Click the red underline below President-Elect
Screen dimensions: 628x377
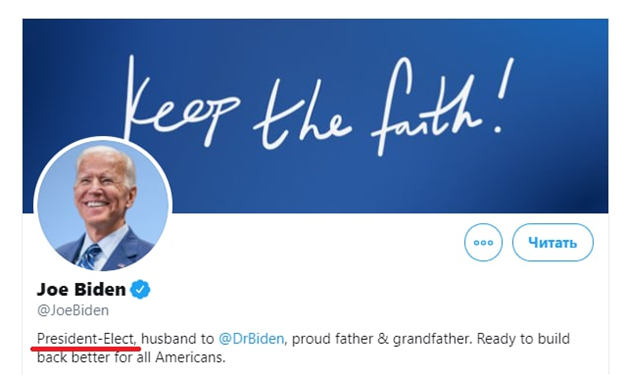[x=86, y=349]
